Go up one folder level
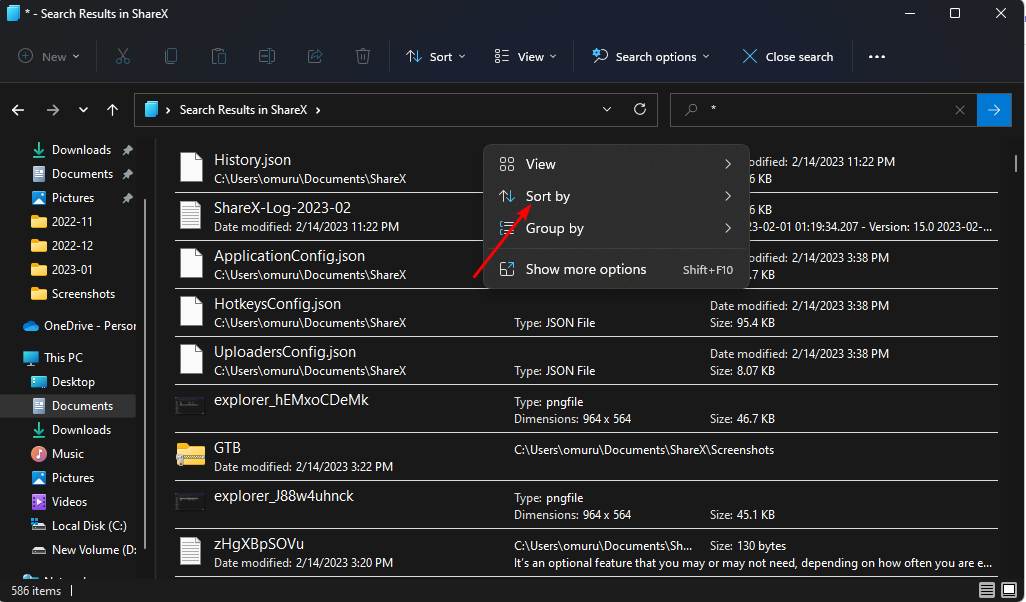The width and height of the screenshot is (1026, 602). [x=113, y=110]
